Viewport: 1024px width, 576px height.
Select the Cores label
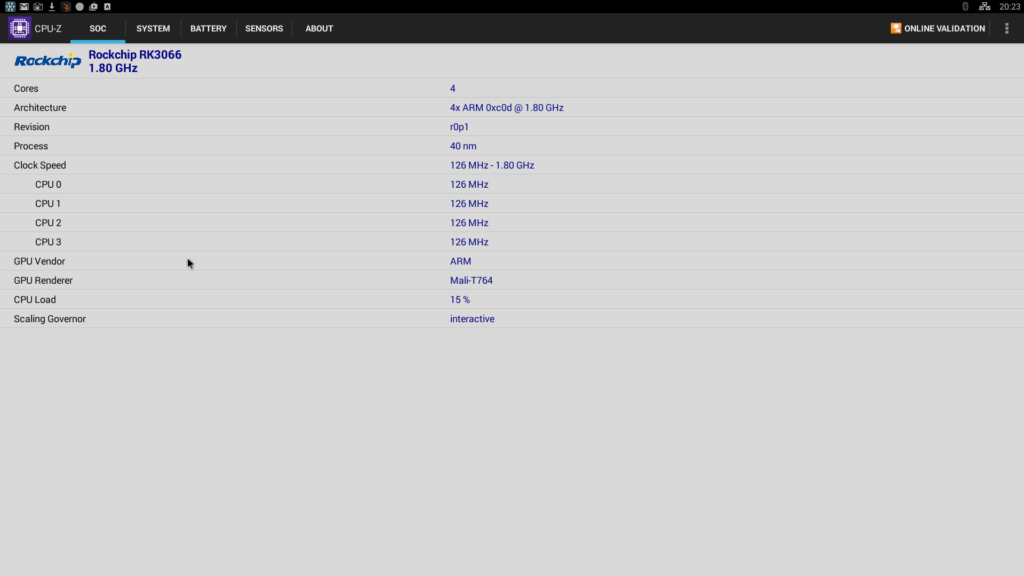26,88
